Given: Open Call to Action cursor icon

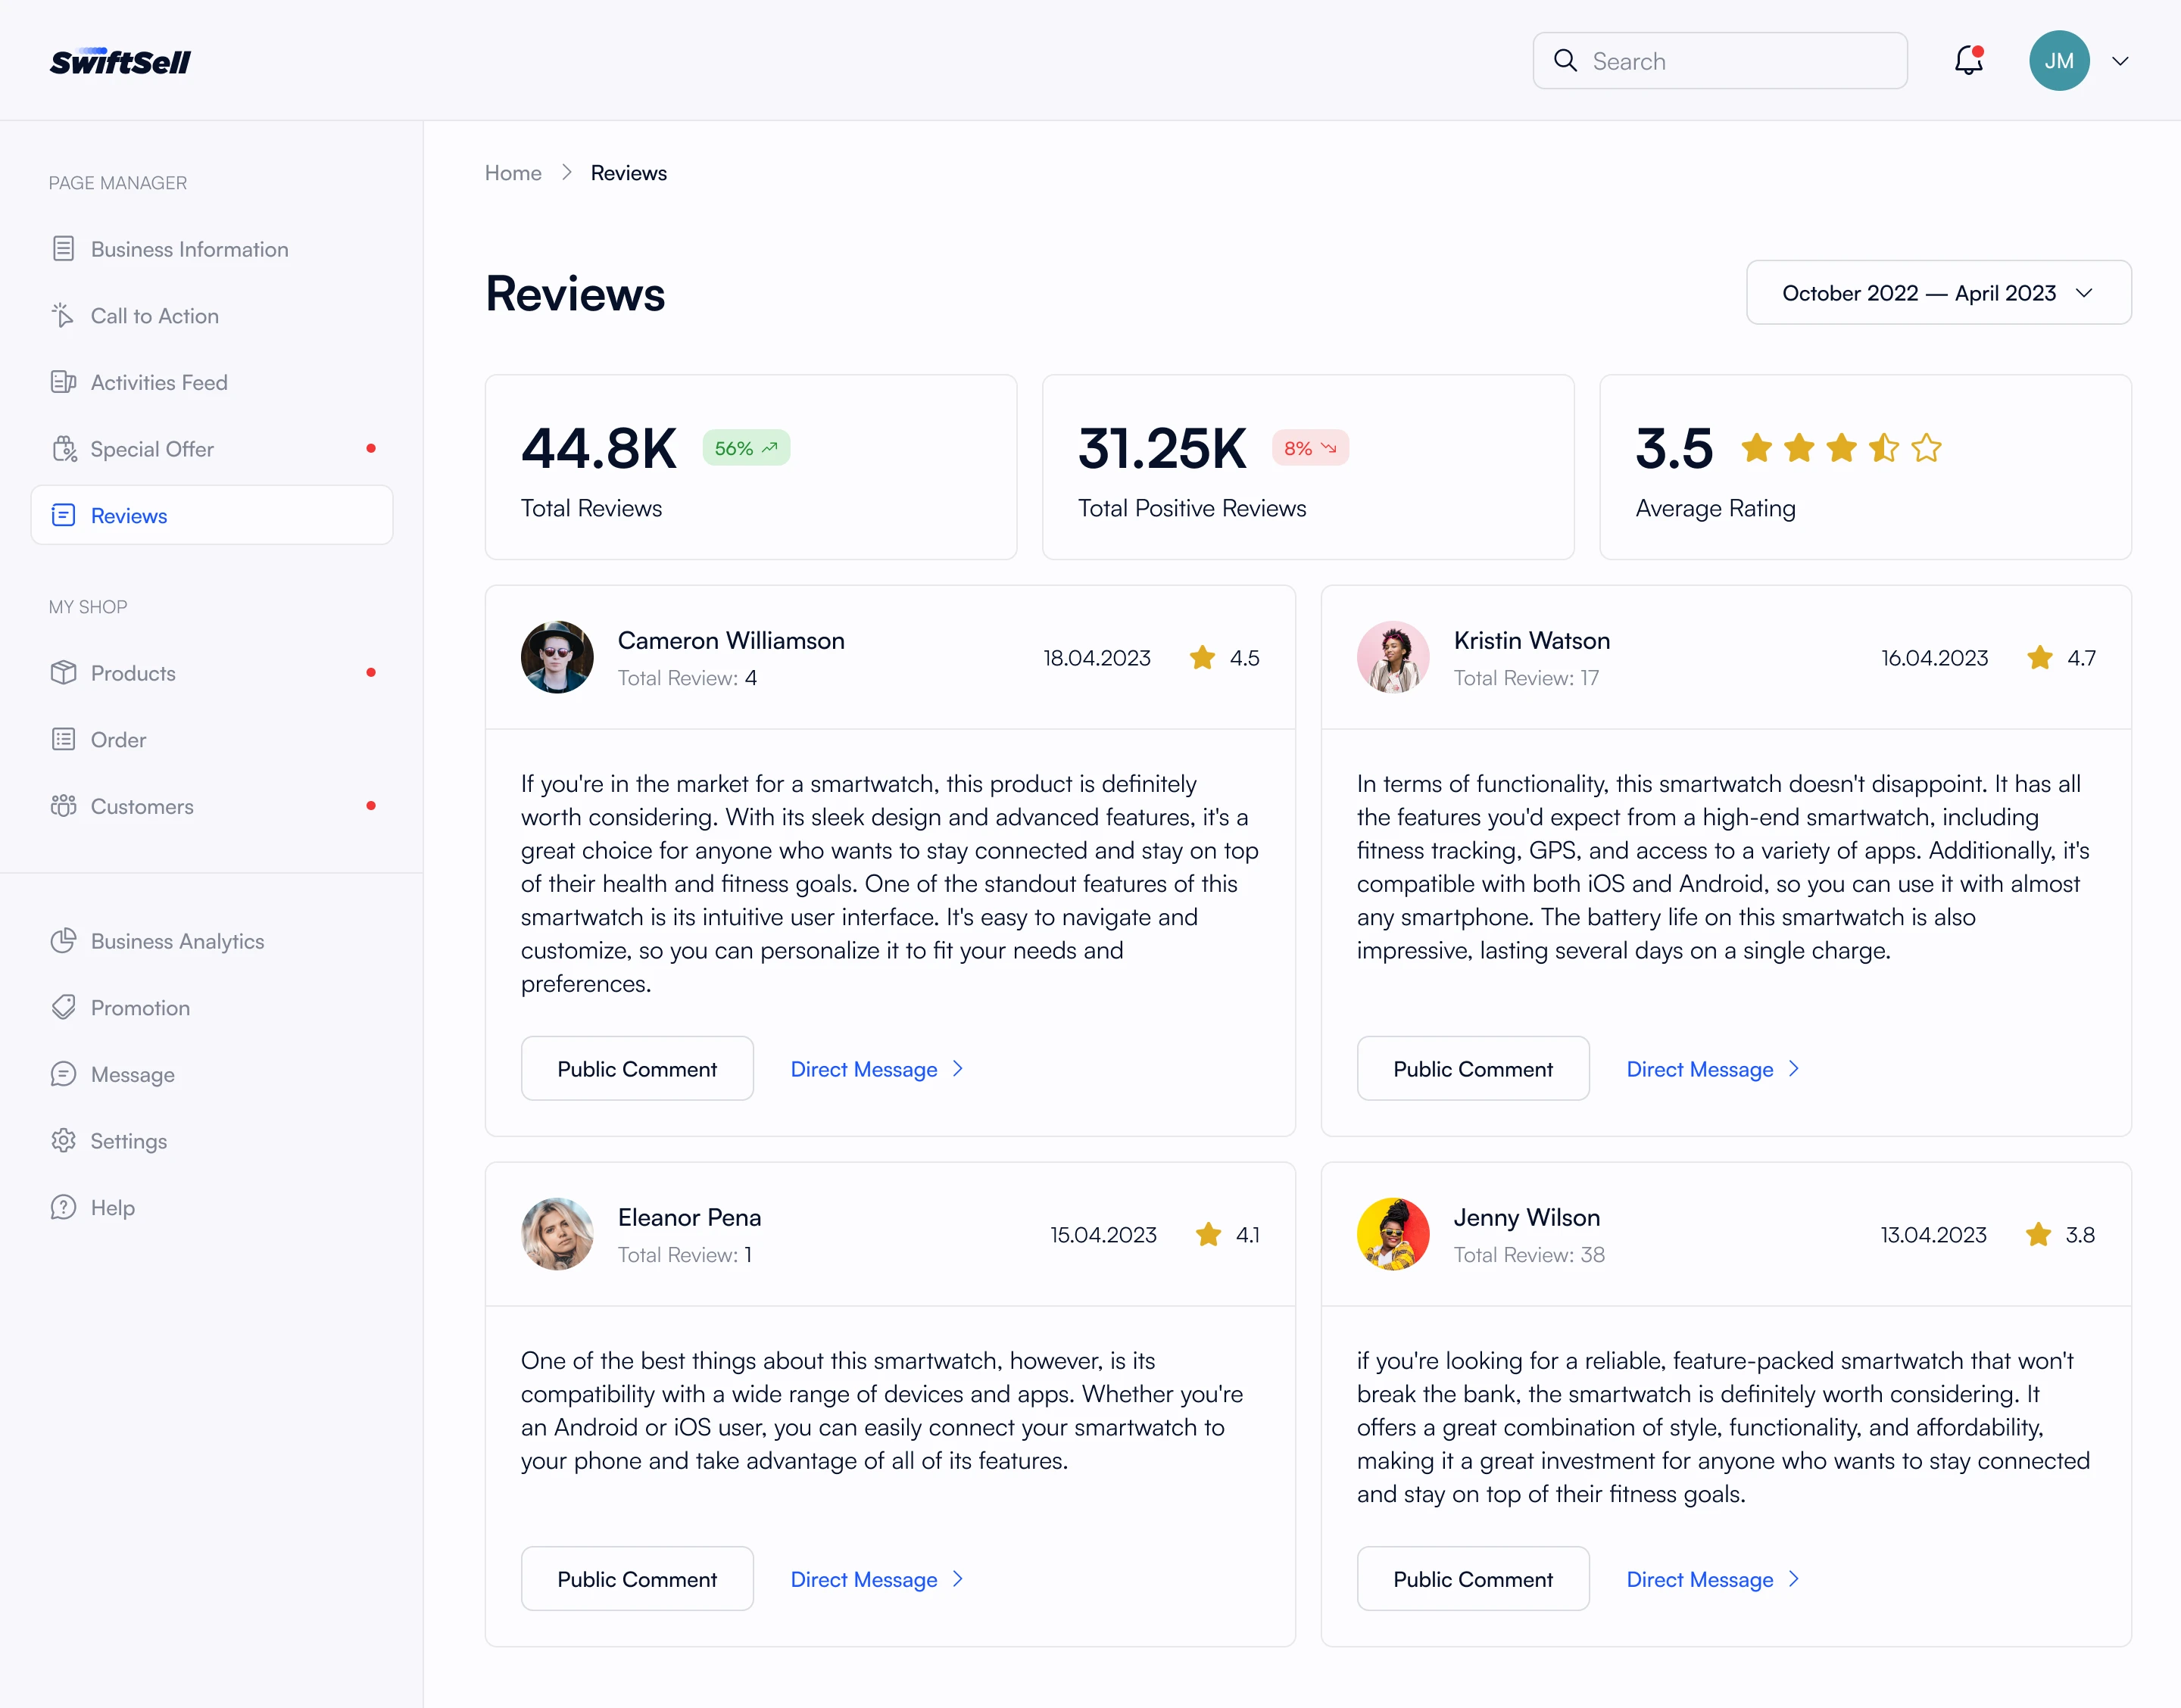Looking at the screenshot, I should [63, 315].
